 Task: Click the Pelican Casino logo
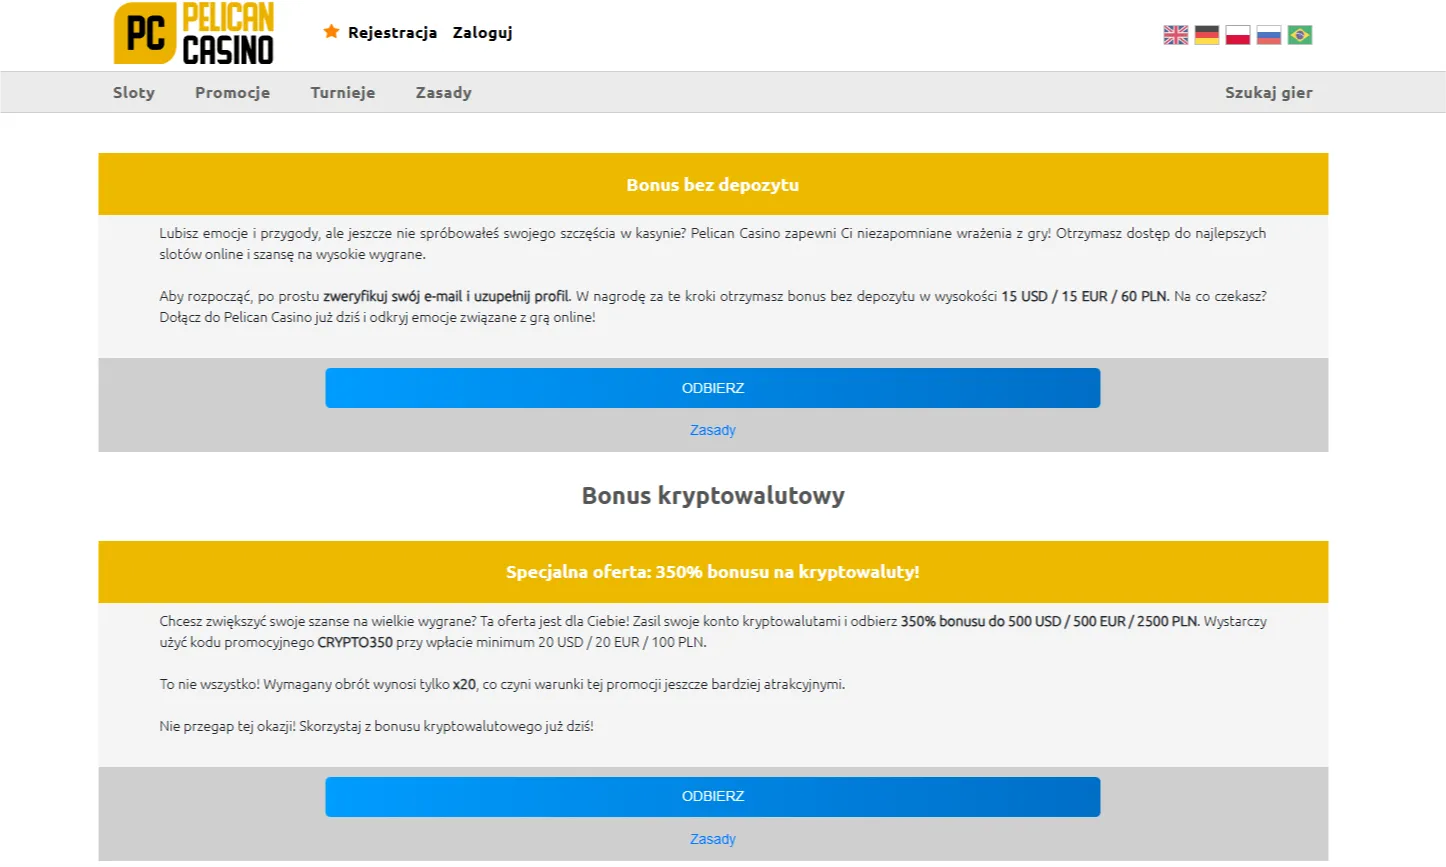tap(194, 34)
